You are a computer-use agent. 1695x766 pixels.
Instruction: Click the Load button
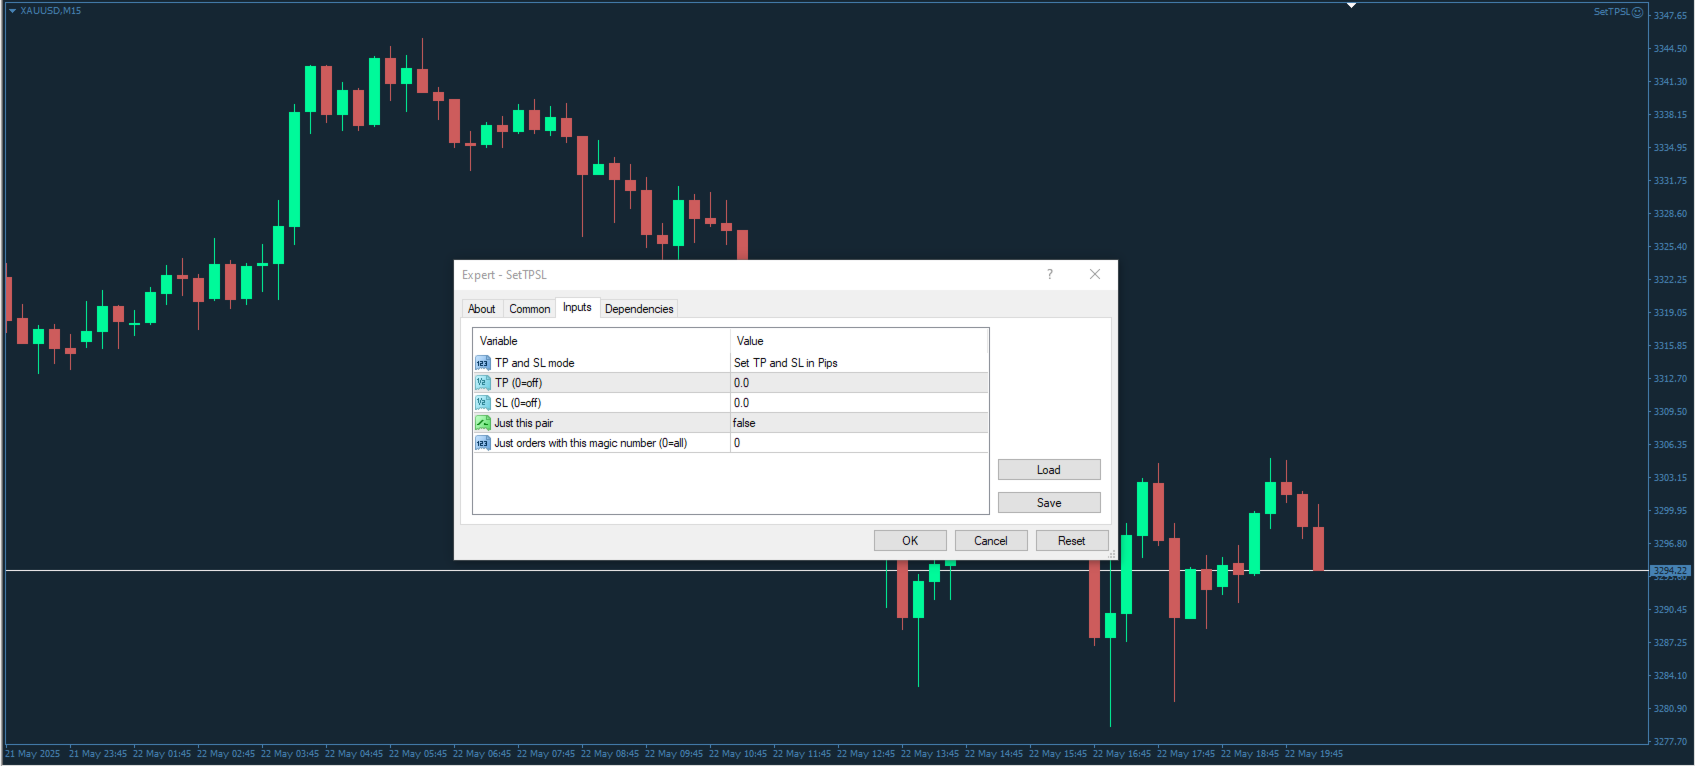[x=1049, y=470]
